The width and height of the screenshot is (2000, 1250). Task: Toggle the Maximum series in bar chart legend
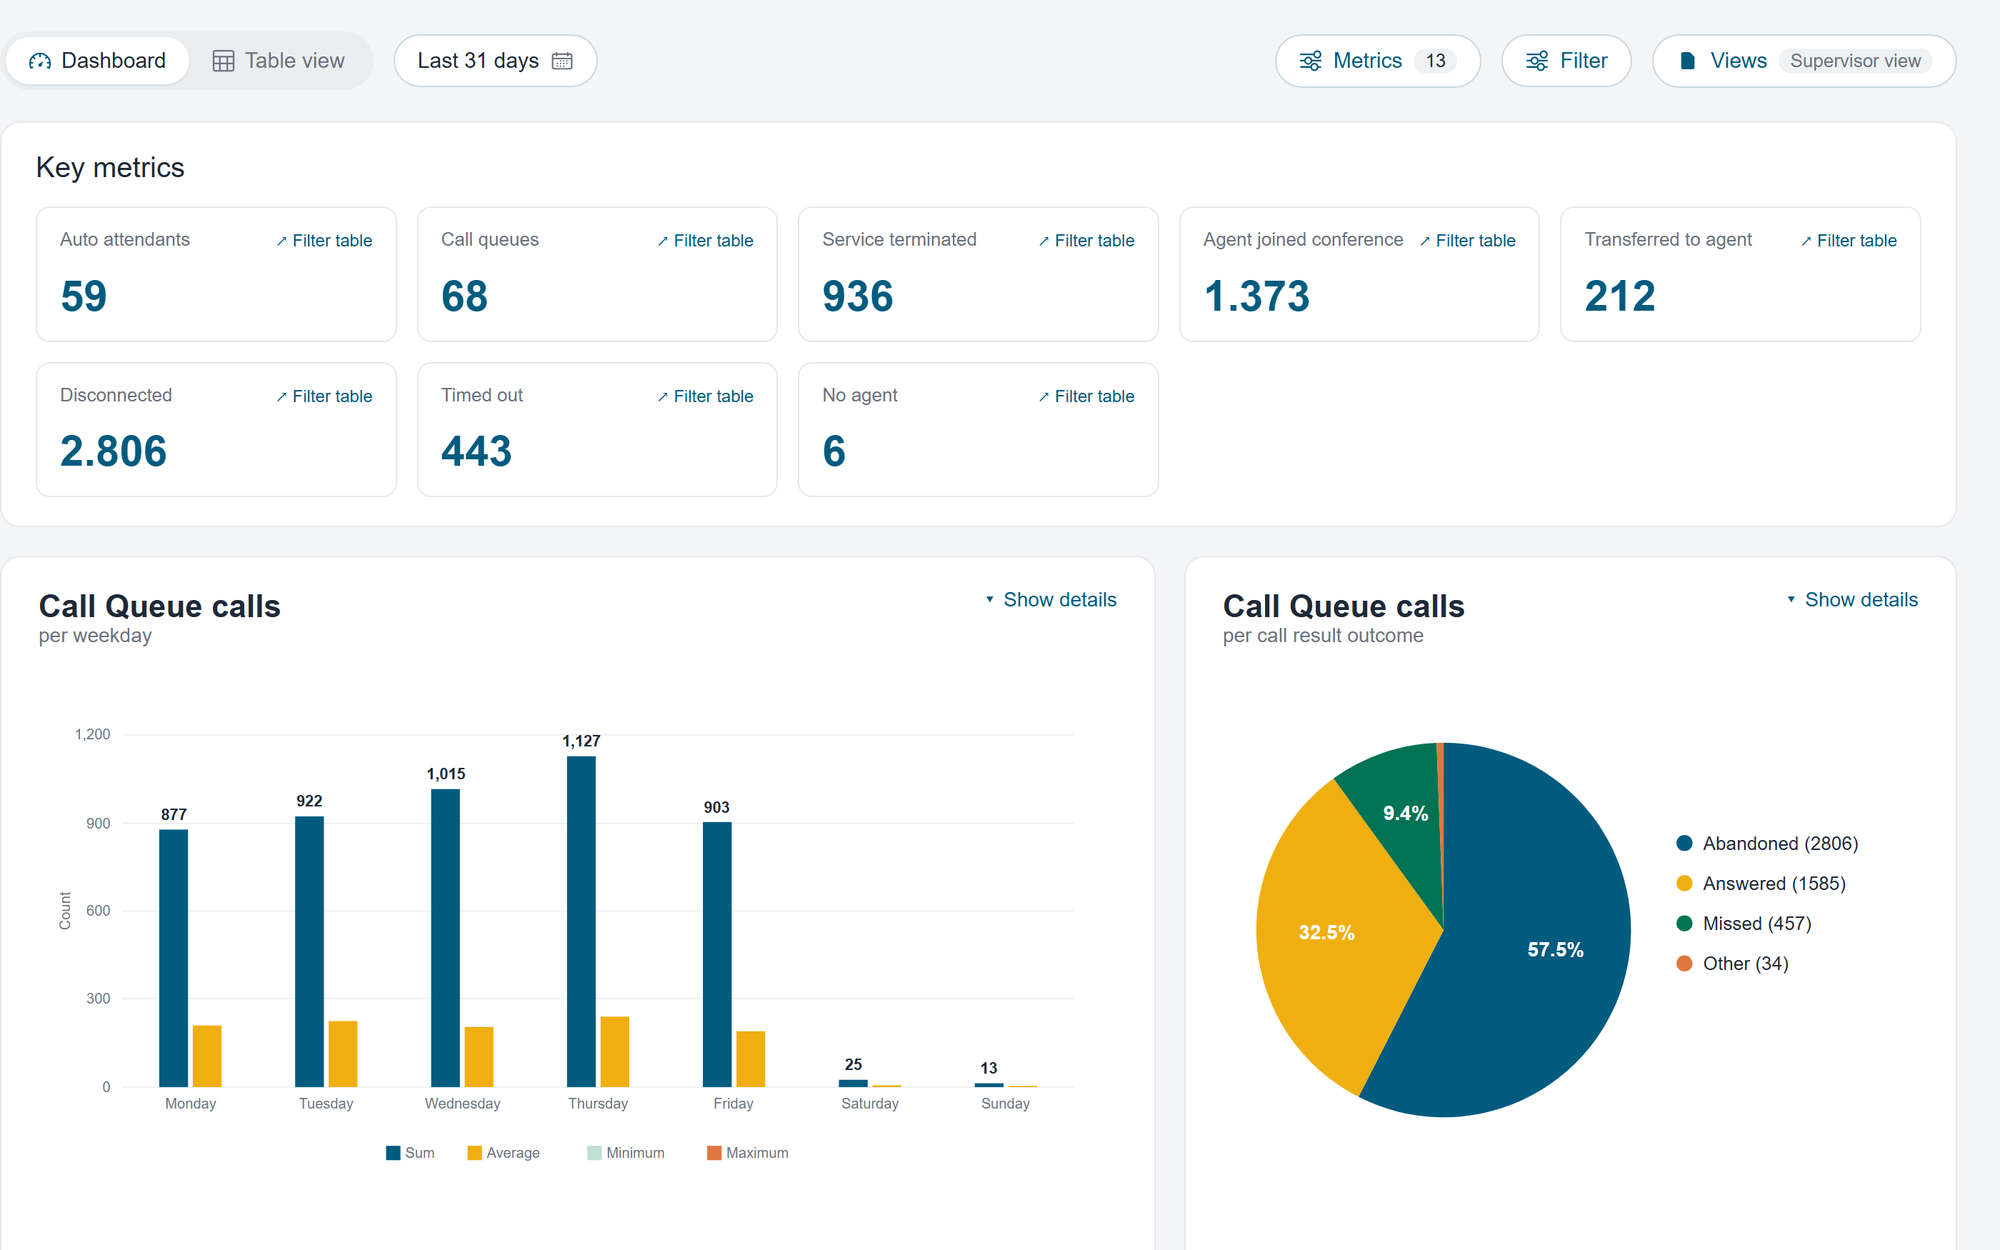(748, 1153)
